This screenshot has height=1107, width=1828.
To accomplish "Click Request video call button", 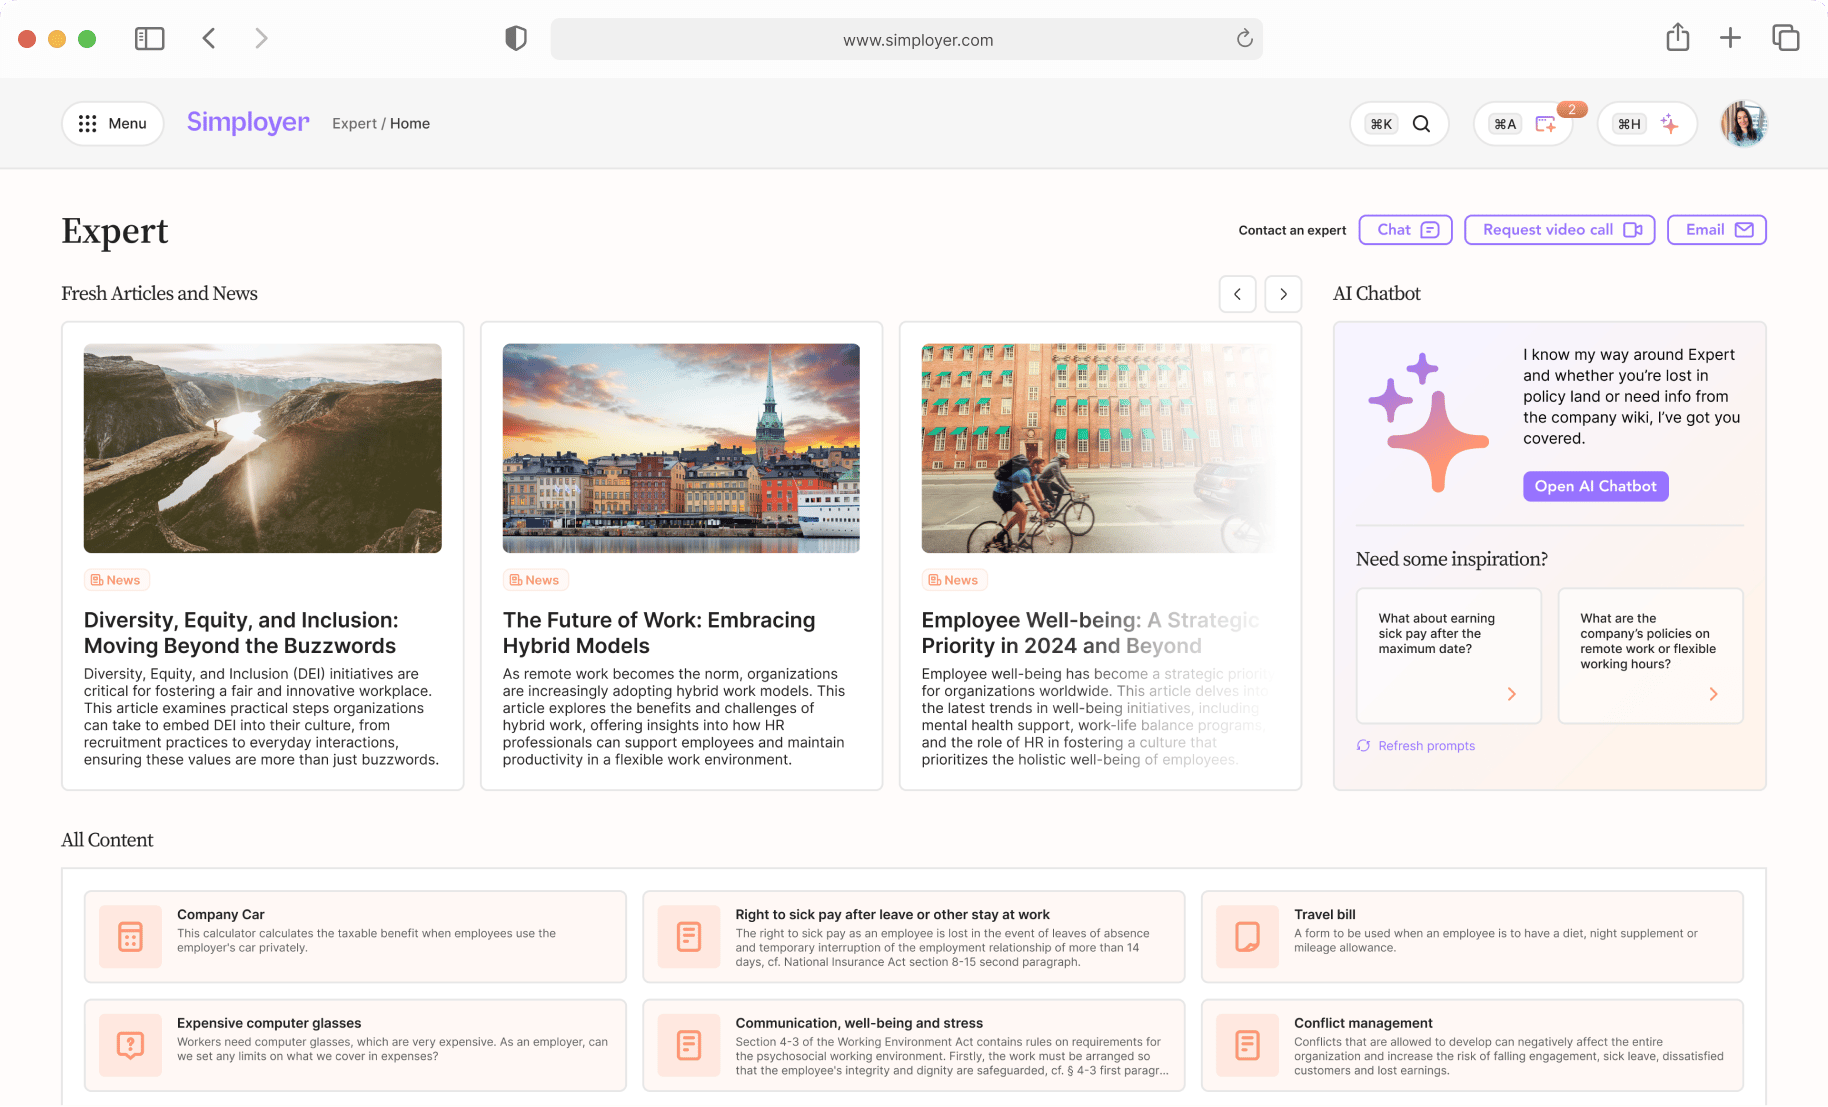I will click(x=1559, y=230).
